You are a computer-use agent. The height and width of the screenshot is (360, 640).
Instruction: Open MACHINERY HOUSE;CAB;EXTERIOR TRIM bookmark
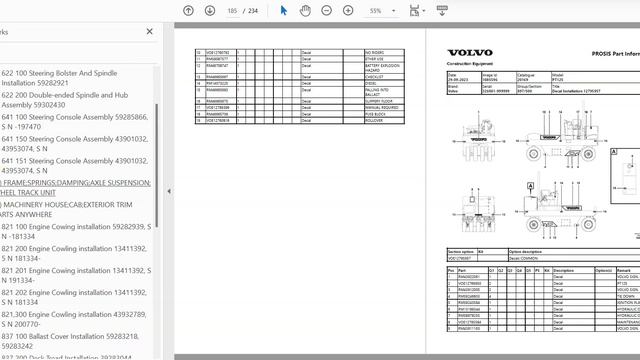[x=66, y=210]
